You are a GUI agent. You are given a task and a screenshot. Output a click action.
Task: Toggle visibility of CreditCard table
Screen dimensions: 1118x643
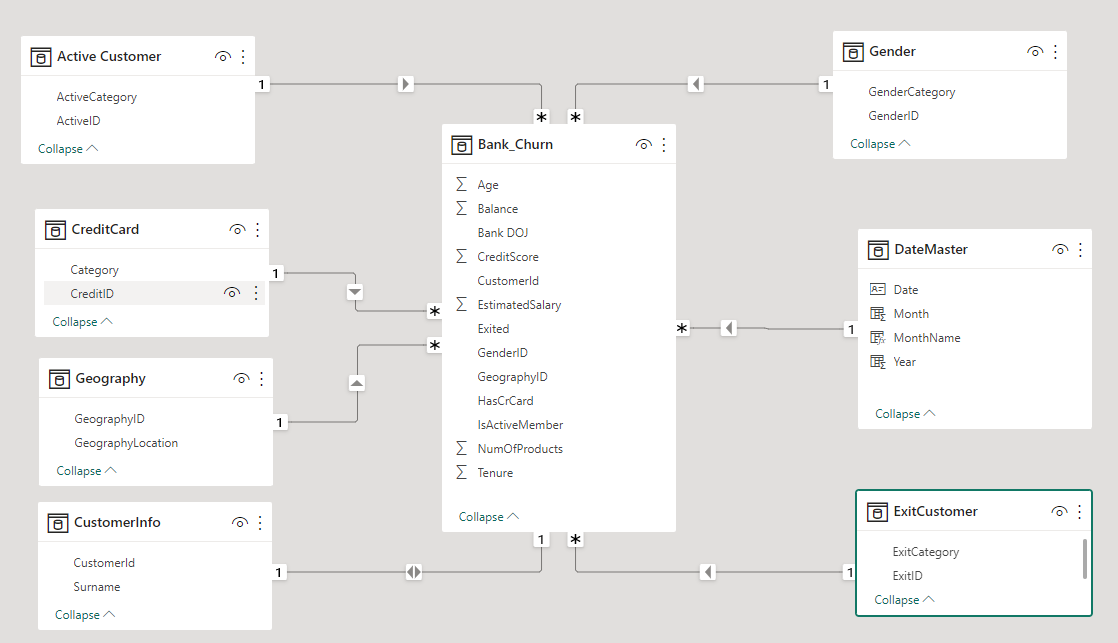pos(237,230)
